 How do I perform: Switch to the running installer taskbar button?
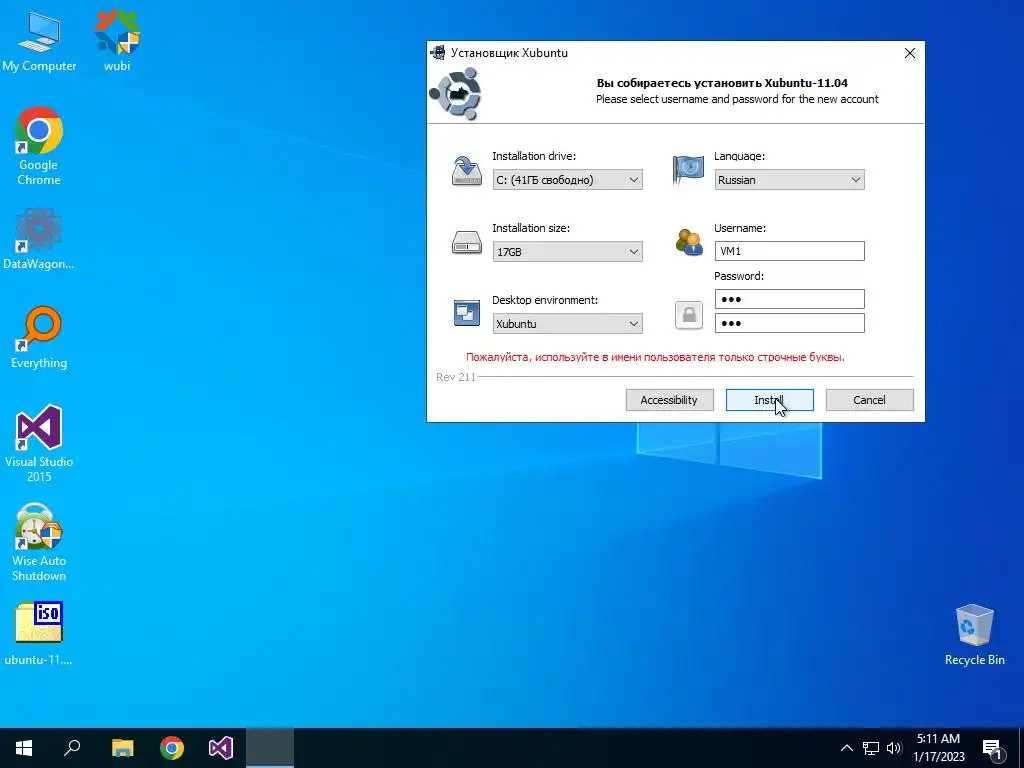coord(270,748)
